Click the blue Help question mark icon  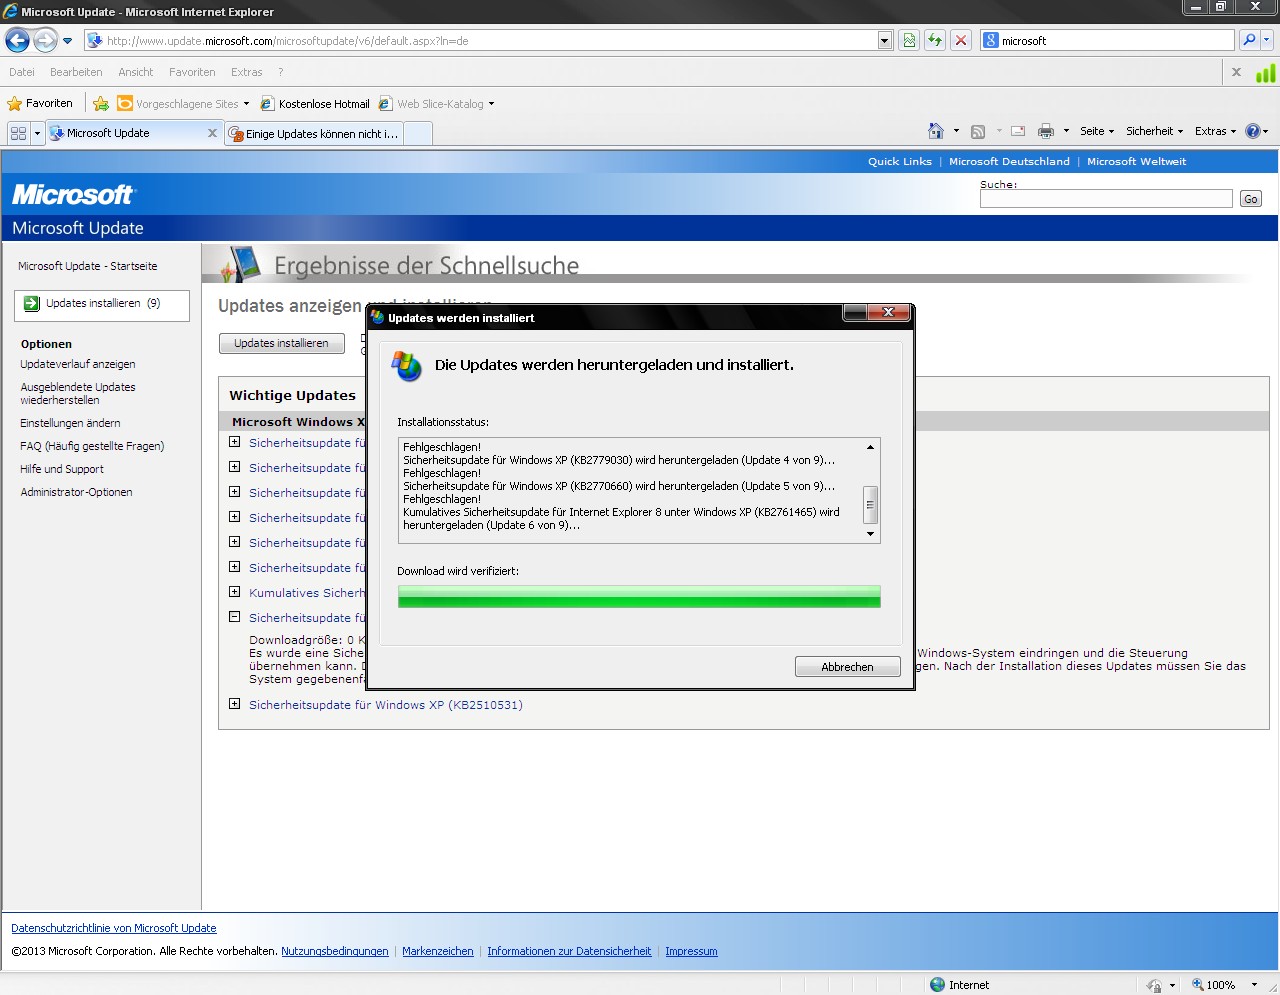click(x=1253, y=131)
